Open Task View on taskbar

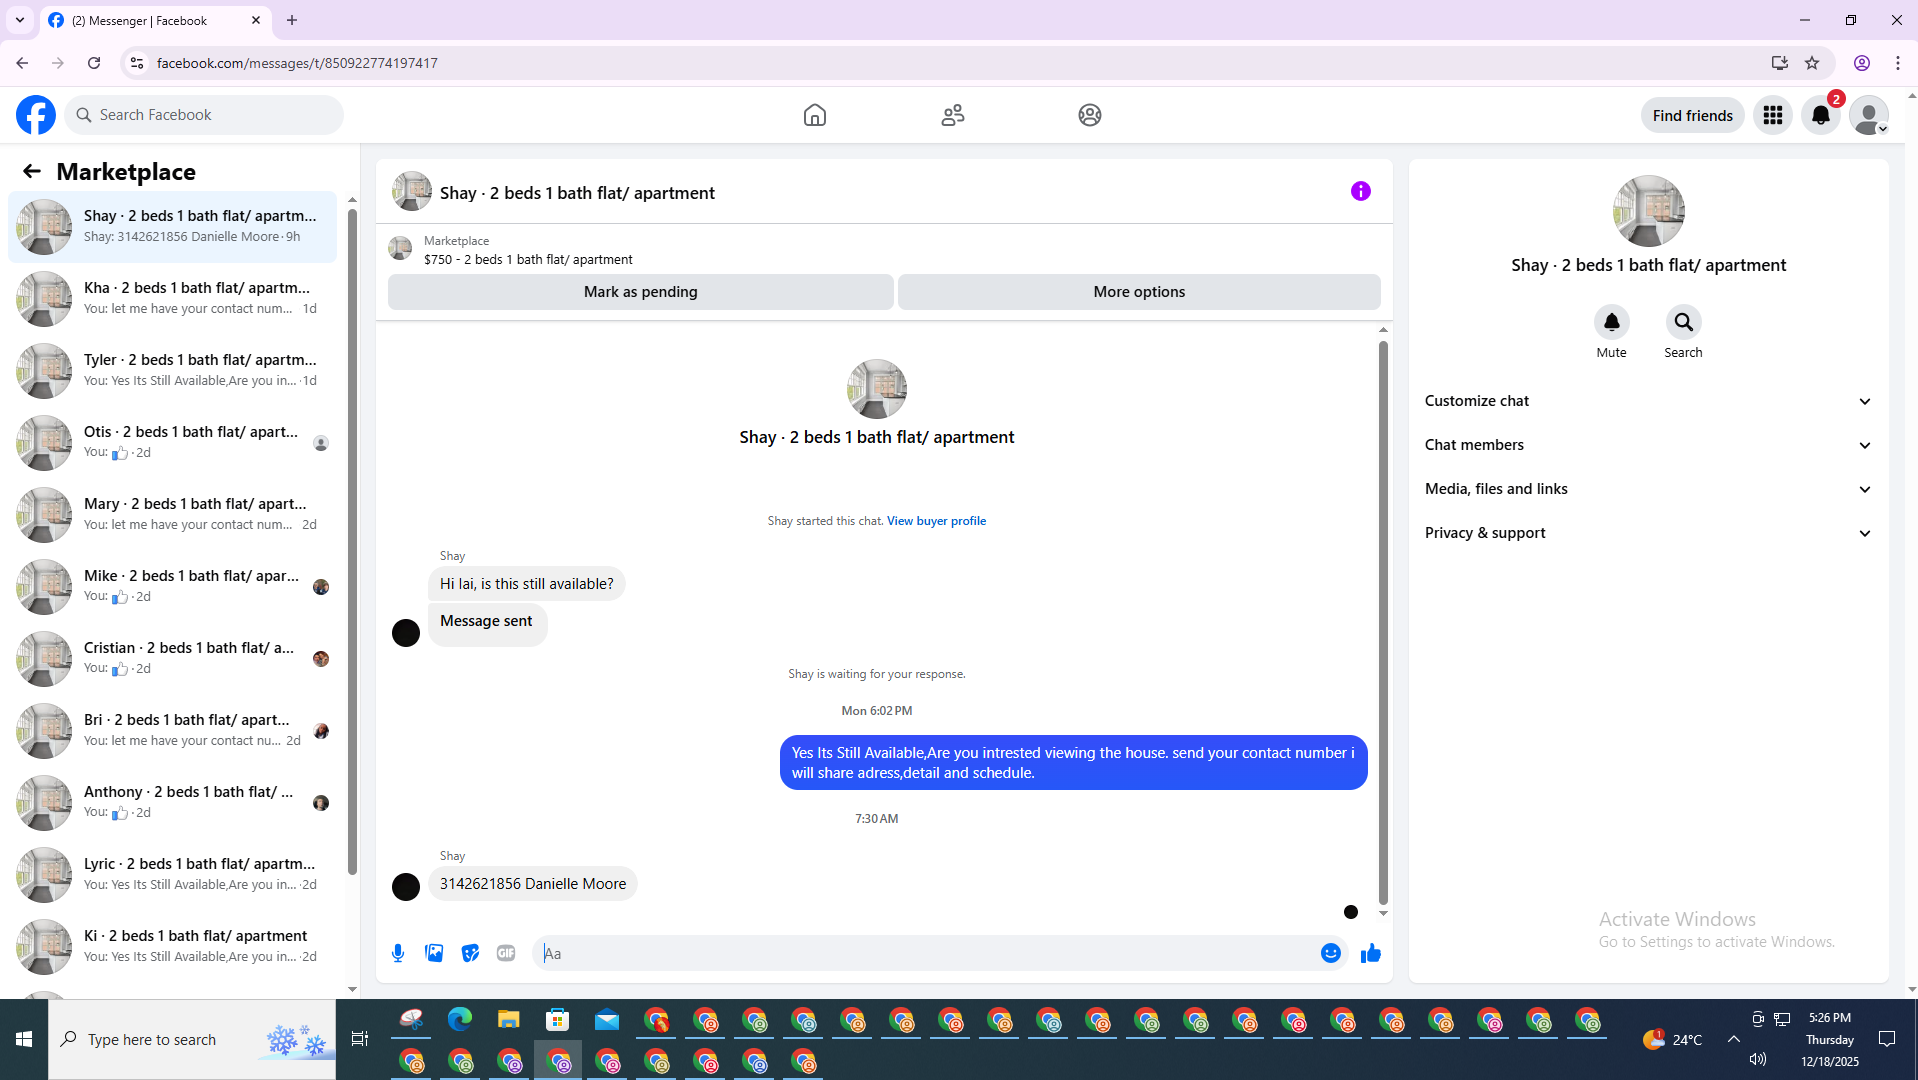tap(360, 1040)
